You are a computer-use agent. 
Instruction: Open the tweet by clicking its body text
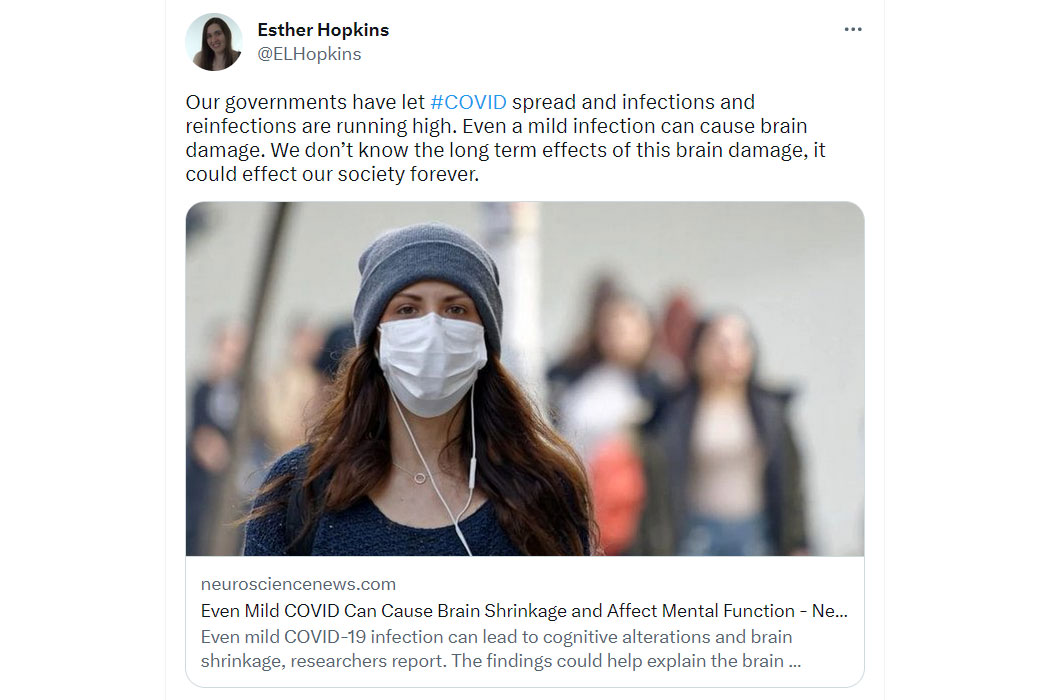(506, 138)
